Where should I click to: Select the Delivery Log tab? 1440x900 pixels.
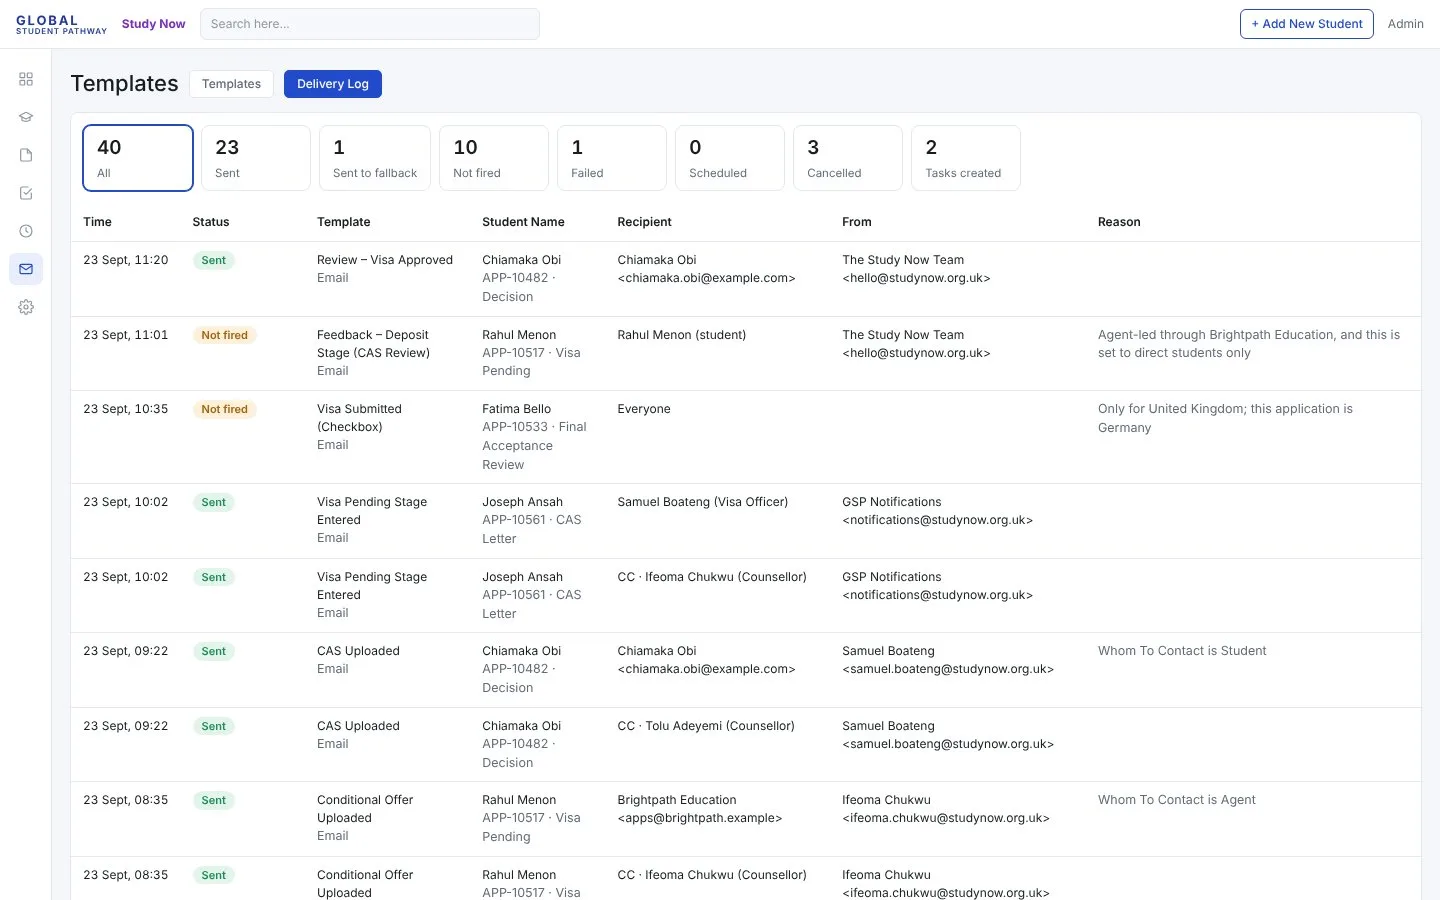(x=333, y=84)
